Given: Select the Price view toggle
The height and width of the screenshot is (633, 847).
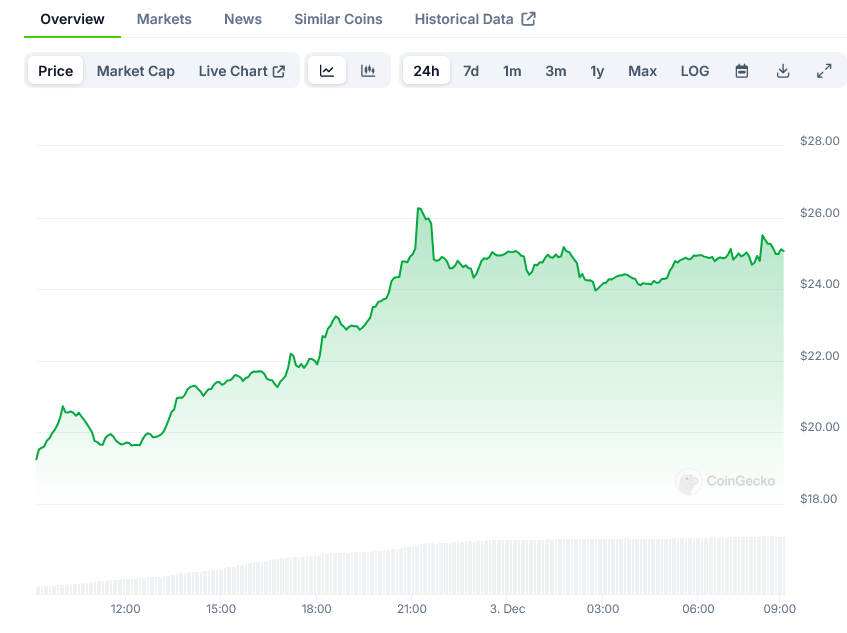Looking at the screenshot, I should coord(56,71).
